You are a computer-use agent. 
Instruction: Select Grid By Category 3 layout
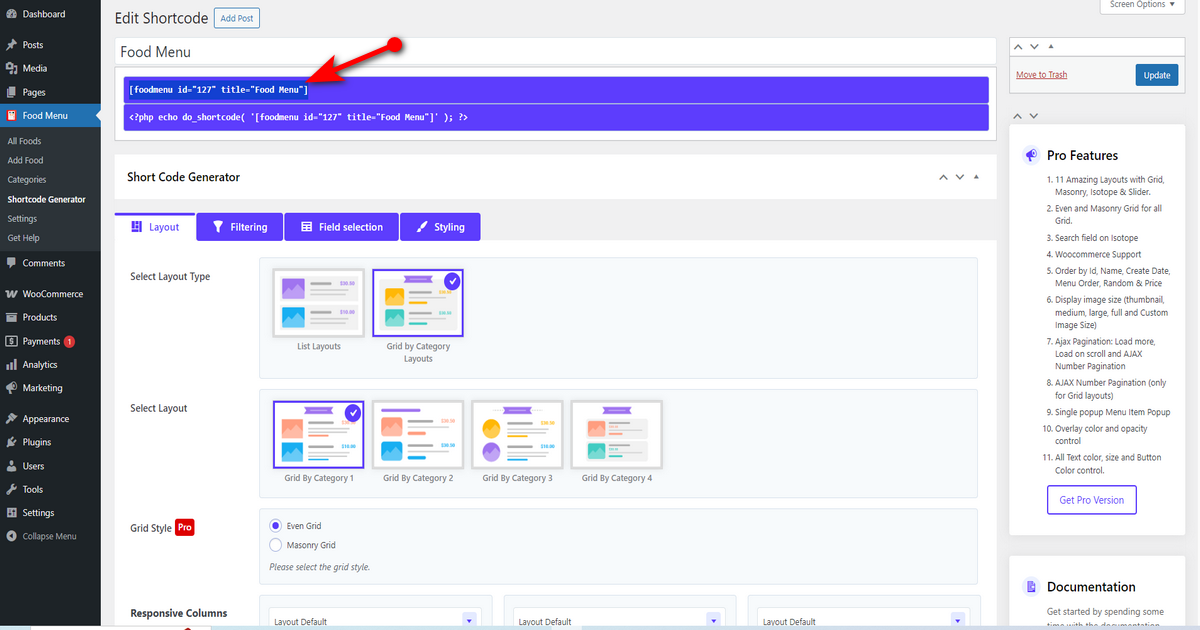(x=517, y=435)
